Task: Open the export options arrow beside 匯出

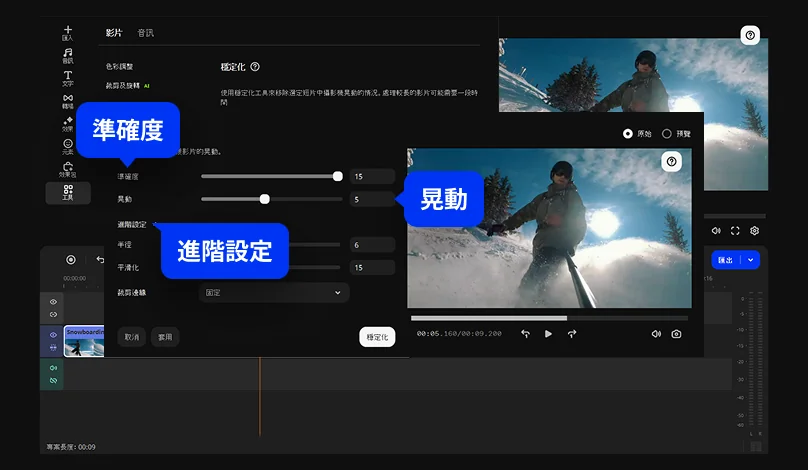Action: click(751, 260)
